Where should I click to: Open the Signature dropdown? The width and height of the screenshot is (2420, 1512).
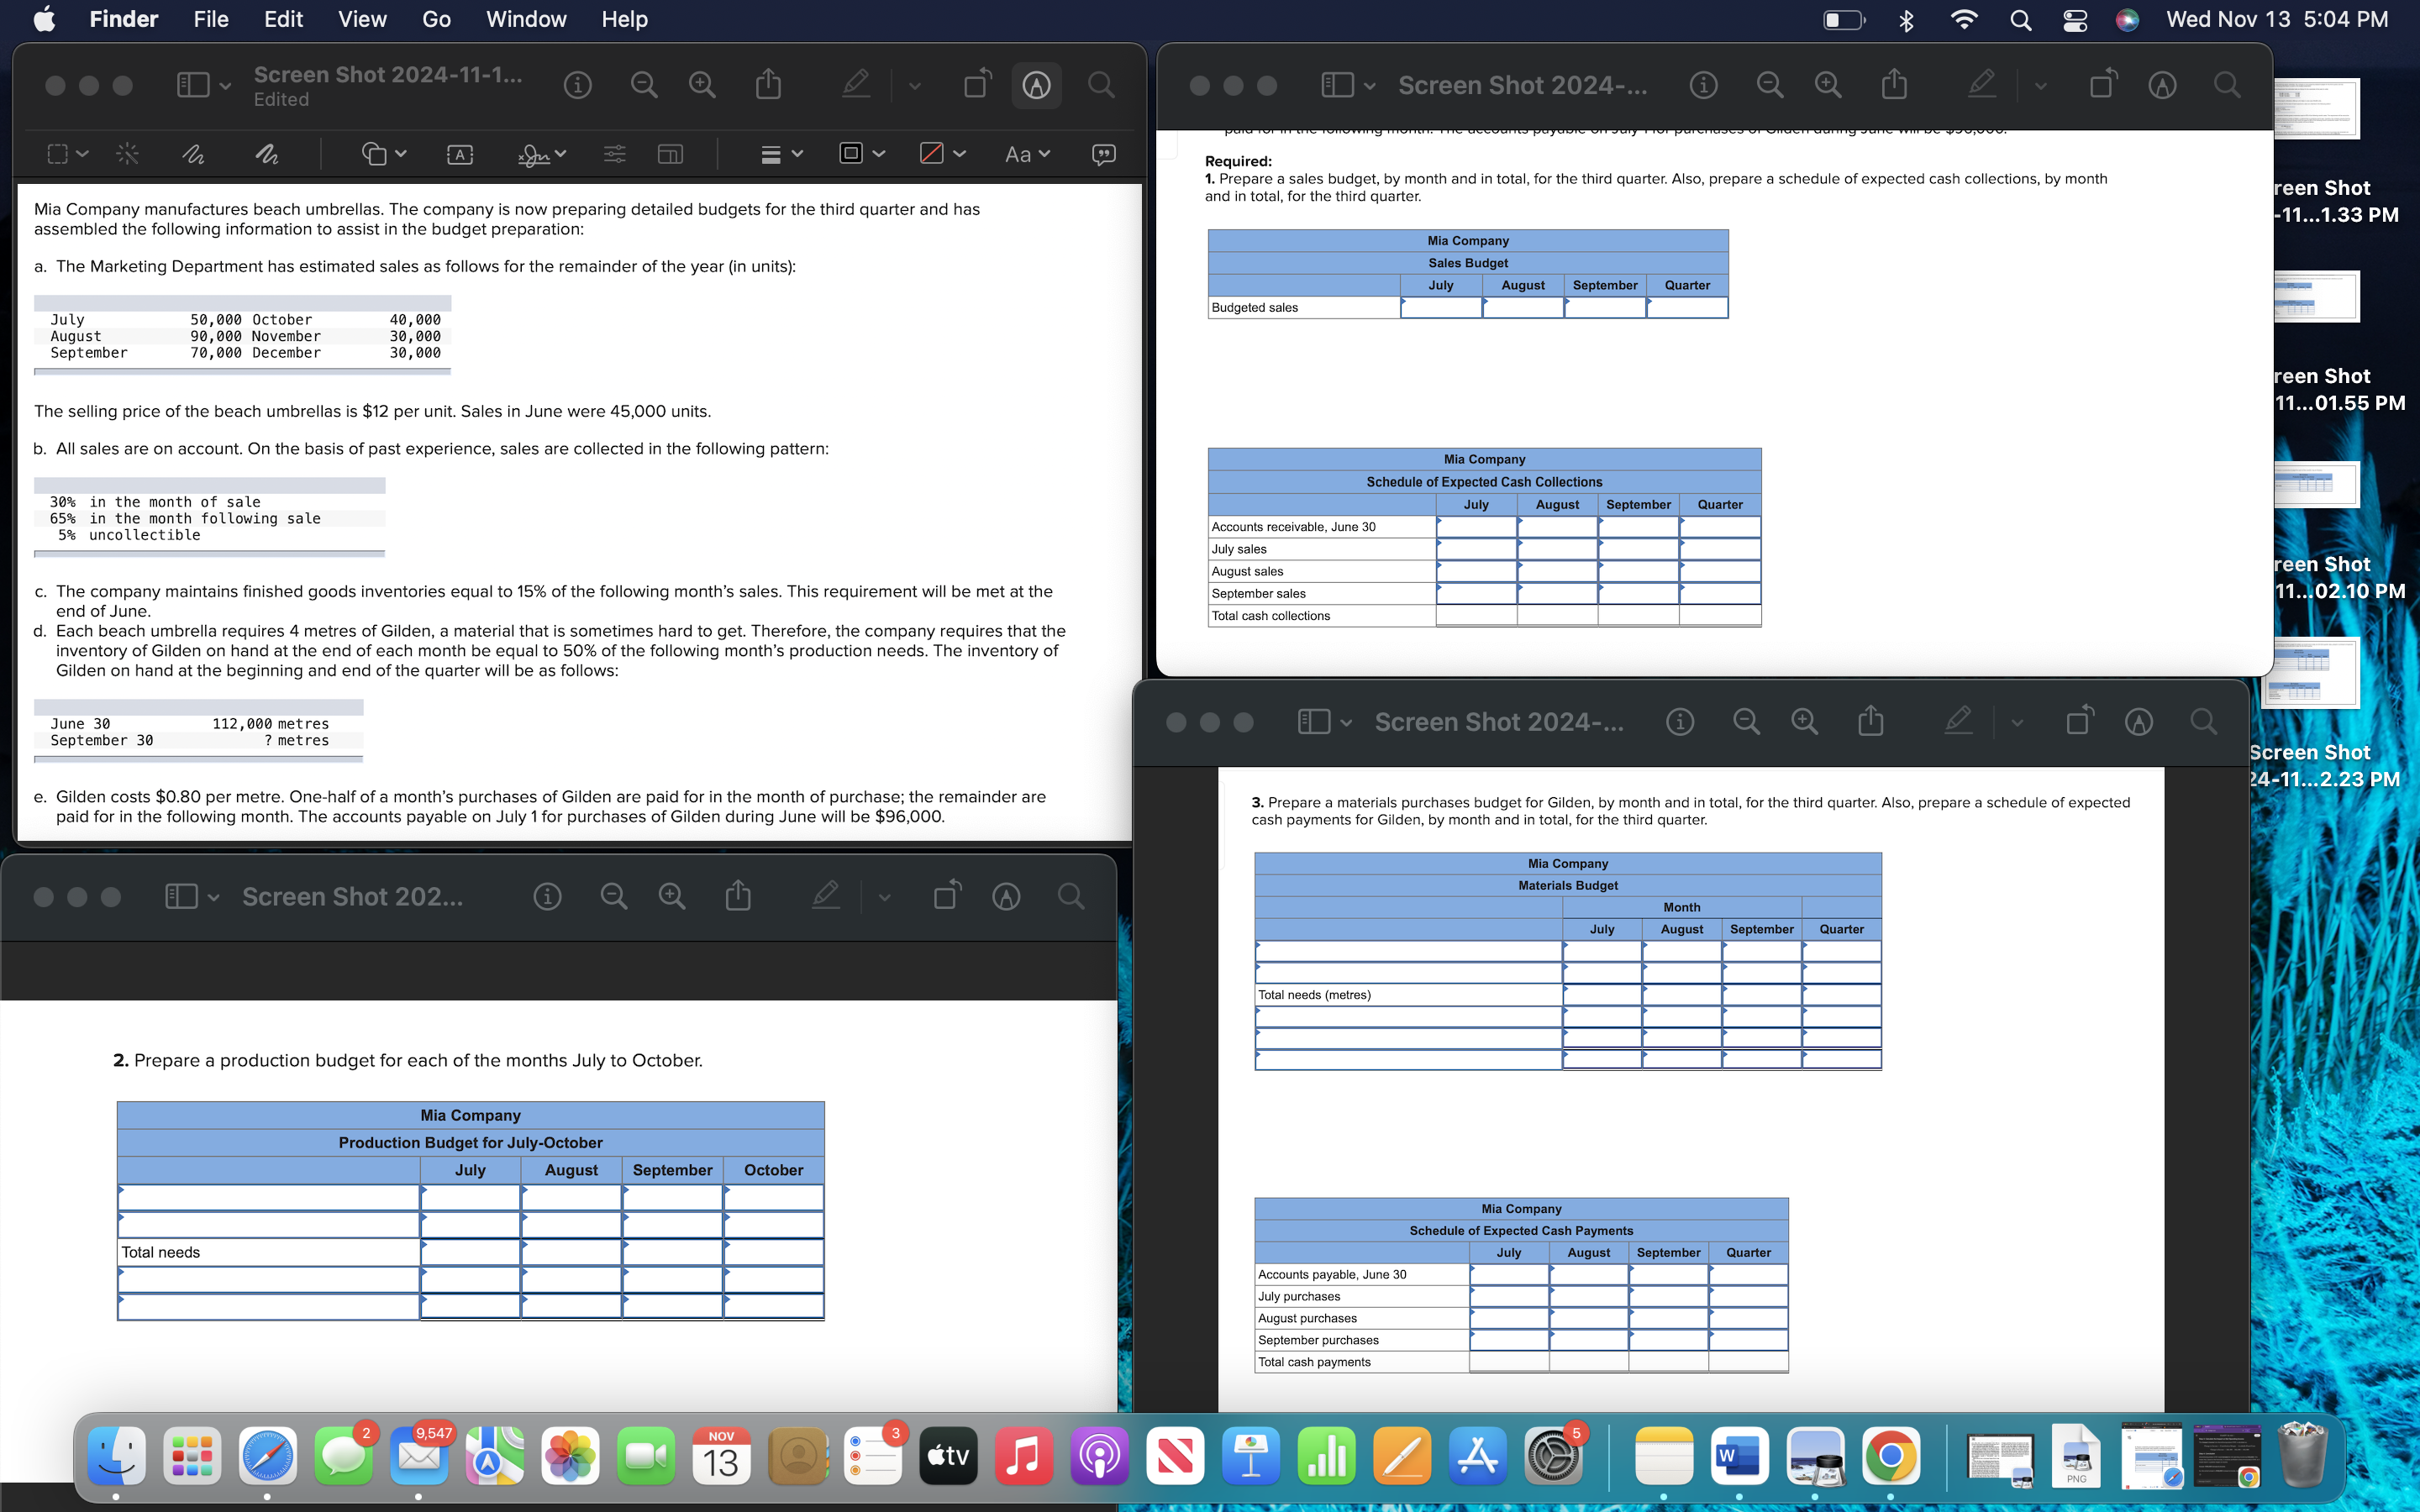(542, 154)
